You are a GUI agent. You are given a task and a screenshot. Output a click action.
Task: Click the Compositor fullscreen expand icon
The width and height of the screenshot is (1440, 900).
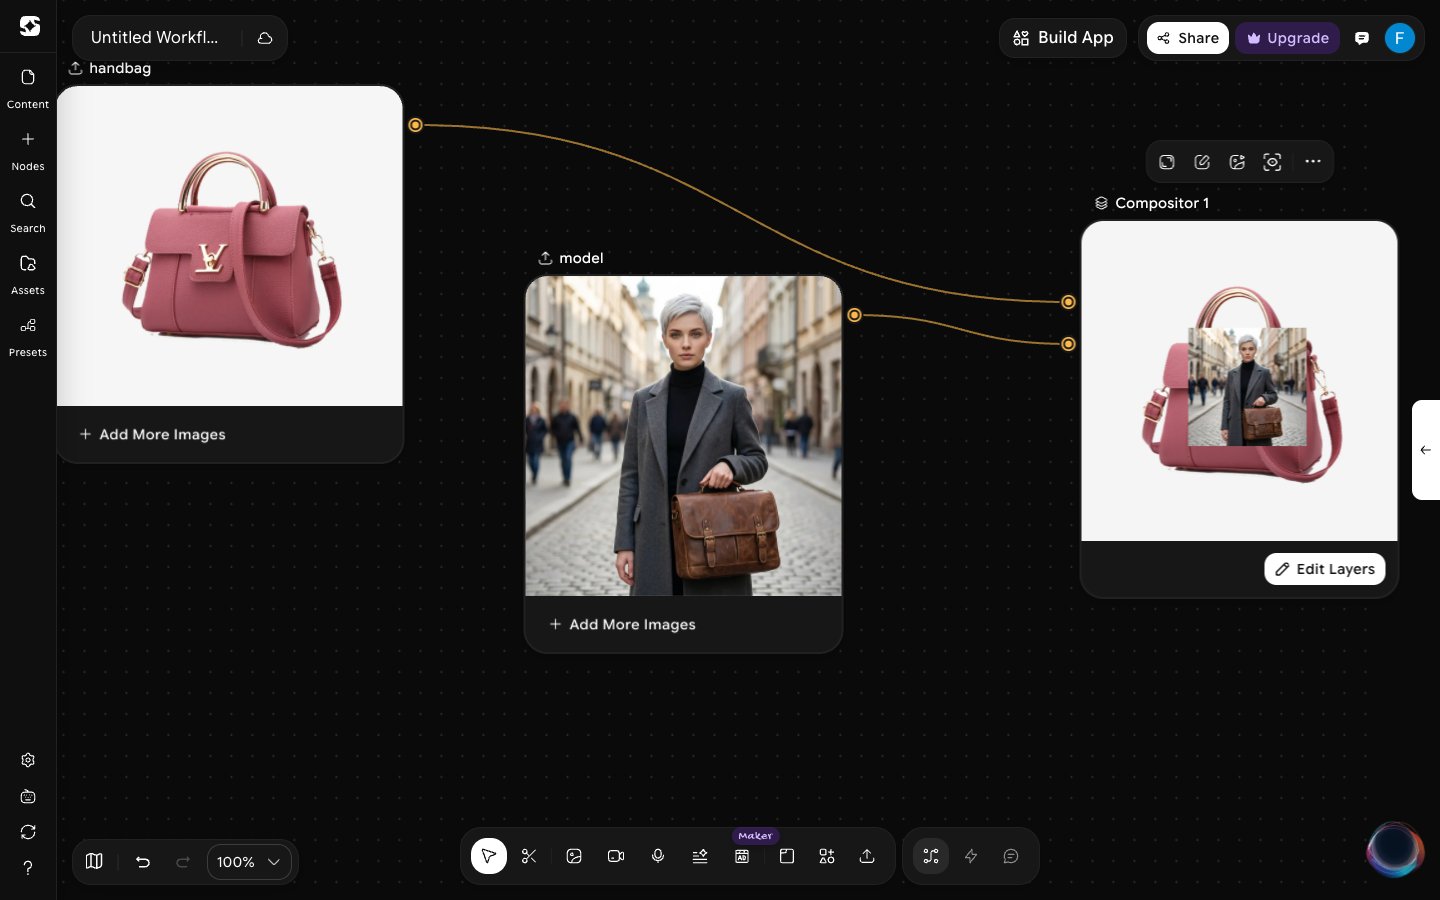point(1167,162)
